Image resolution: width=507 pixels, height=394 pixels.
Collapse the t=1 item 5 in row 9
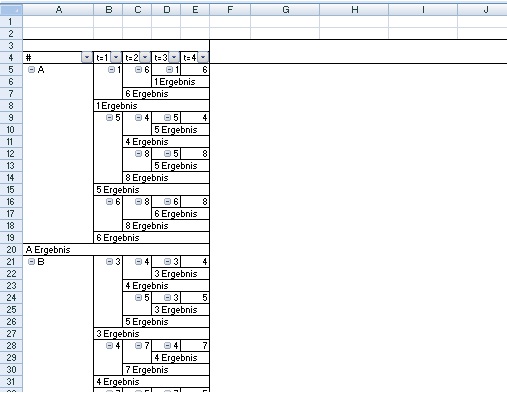109,118
